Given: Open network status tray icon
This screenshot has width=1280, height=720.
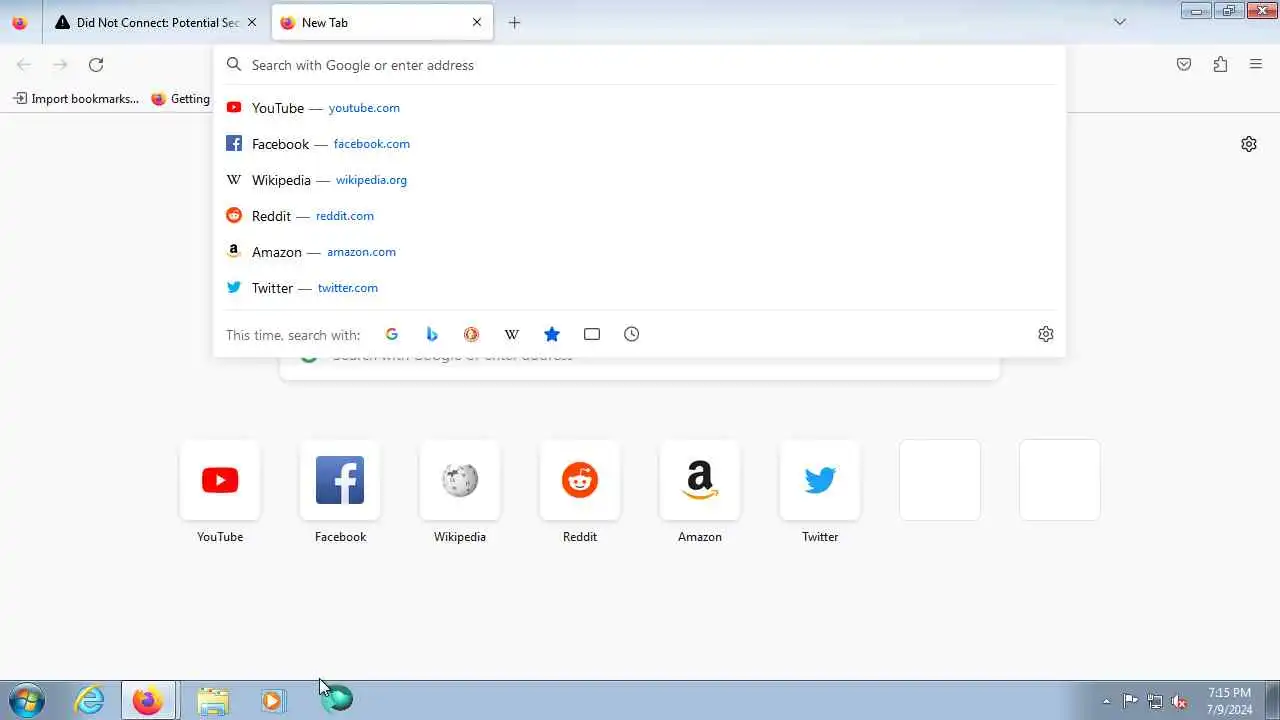Looking at the screenshot, I should coord(1155,701).
